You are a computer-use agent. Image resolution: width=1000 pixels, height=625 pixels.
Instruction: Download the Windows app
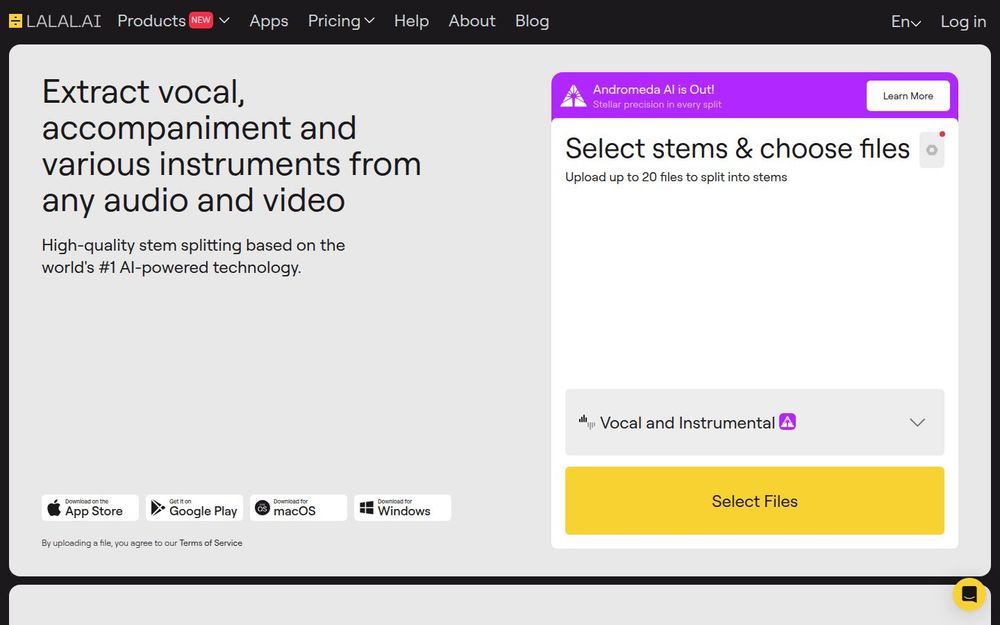pyautogui.click(x=402, y=508)
